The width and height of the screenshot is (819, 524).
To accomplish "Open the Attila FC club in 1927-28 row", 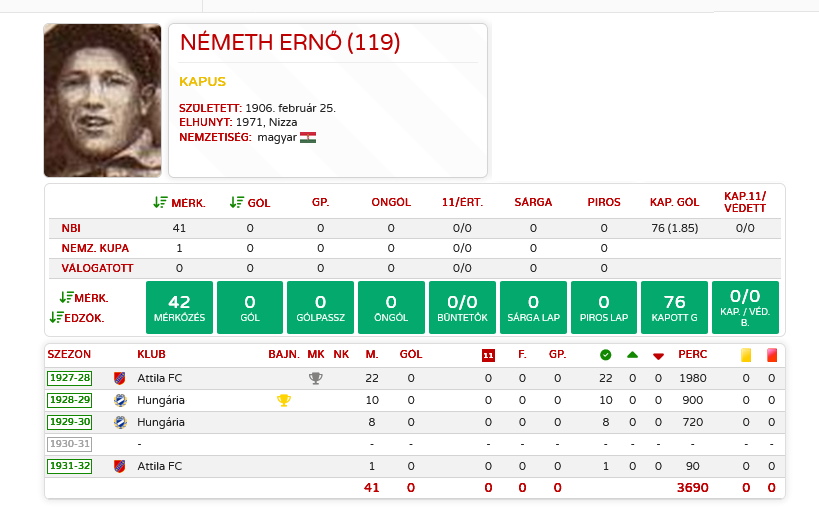I will [159, 378].
